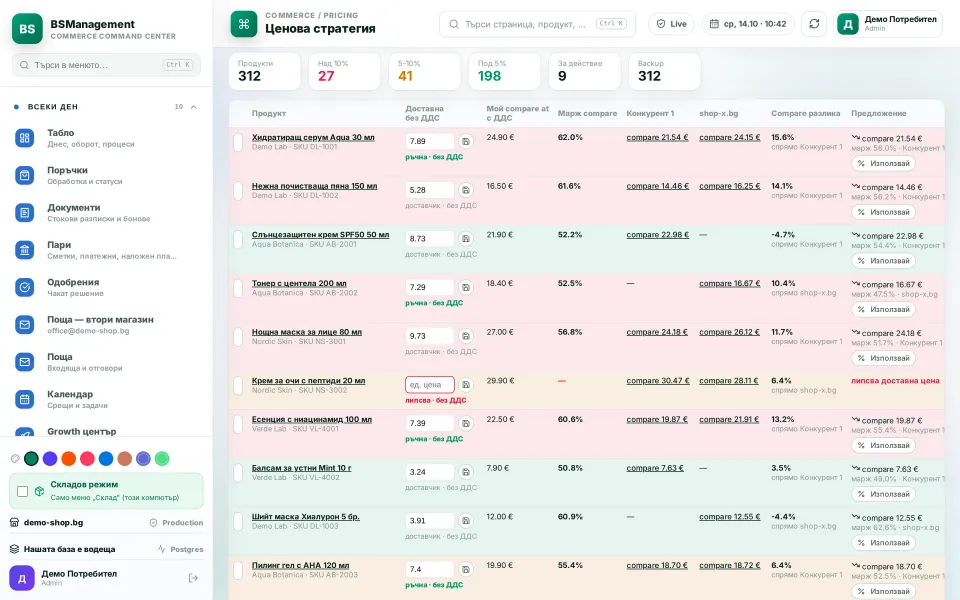The width and height of the screenshot is (960, 600).
Task: Open the Growth център menu item
Action: [106, 431]
